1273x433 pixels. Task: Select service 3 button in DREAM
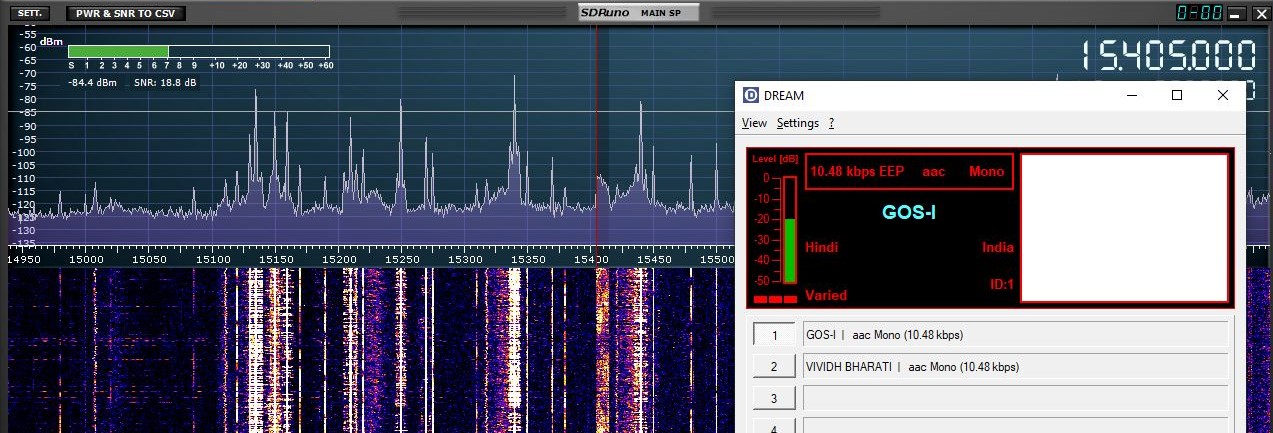click(774, 399)
